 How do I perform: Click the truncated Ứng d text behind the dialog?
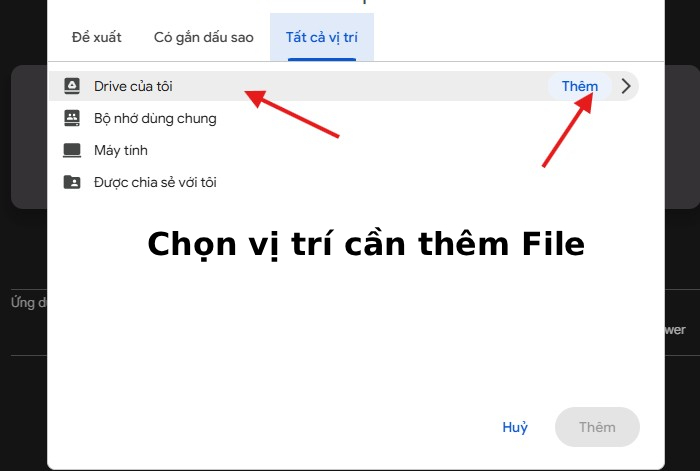coord(24,302)
